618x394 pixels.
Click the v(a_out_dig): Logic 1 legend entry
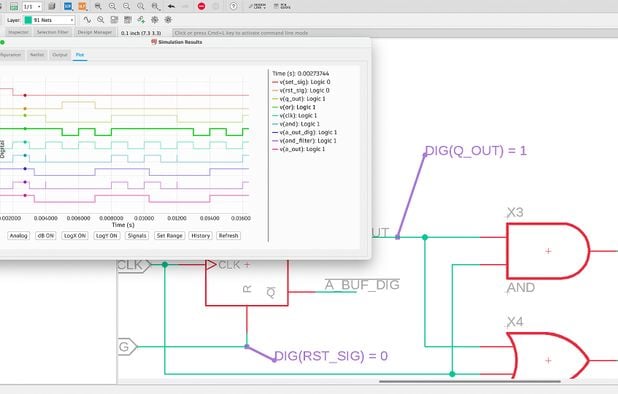(x=305, y=132)
